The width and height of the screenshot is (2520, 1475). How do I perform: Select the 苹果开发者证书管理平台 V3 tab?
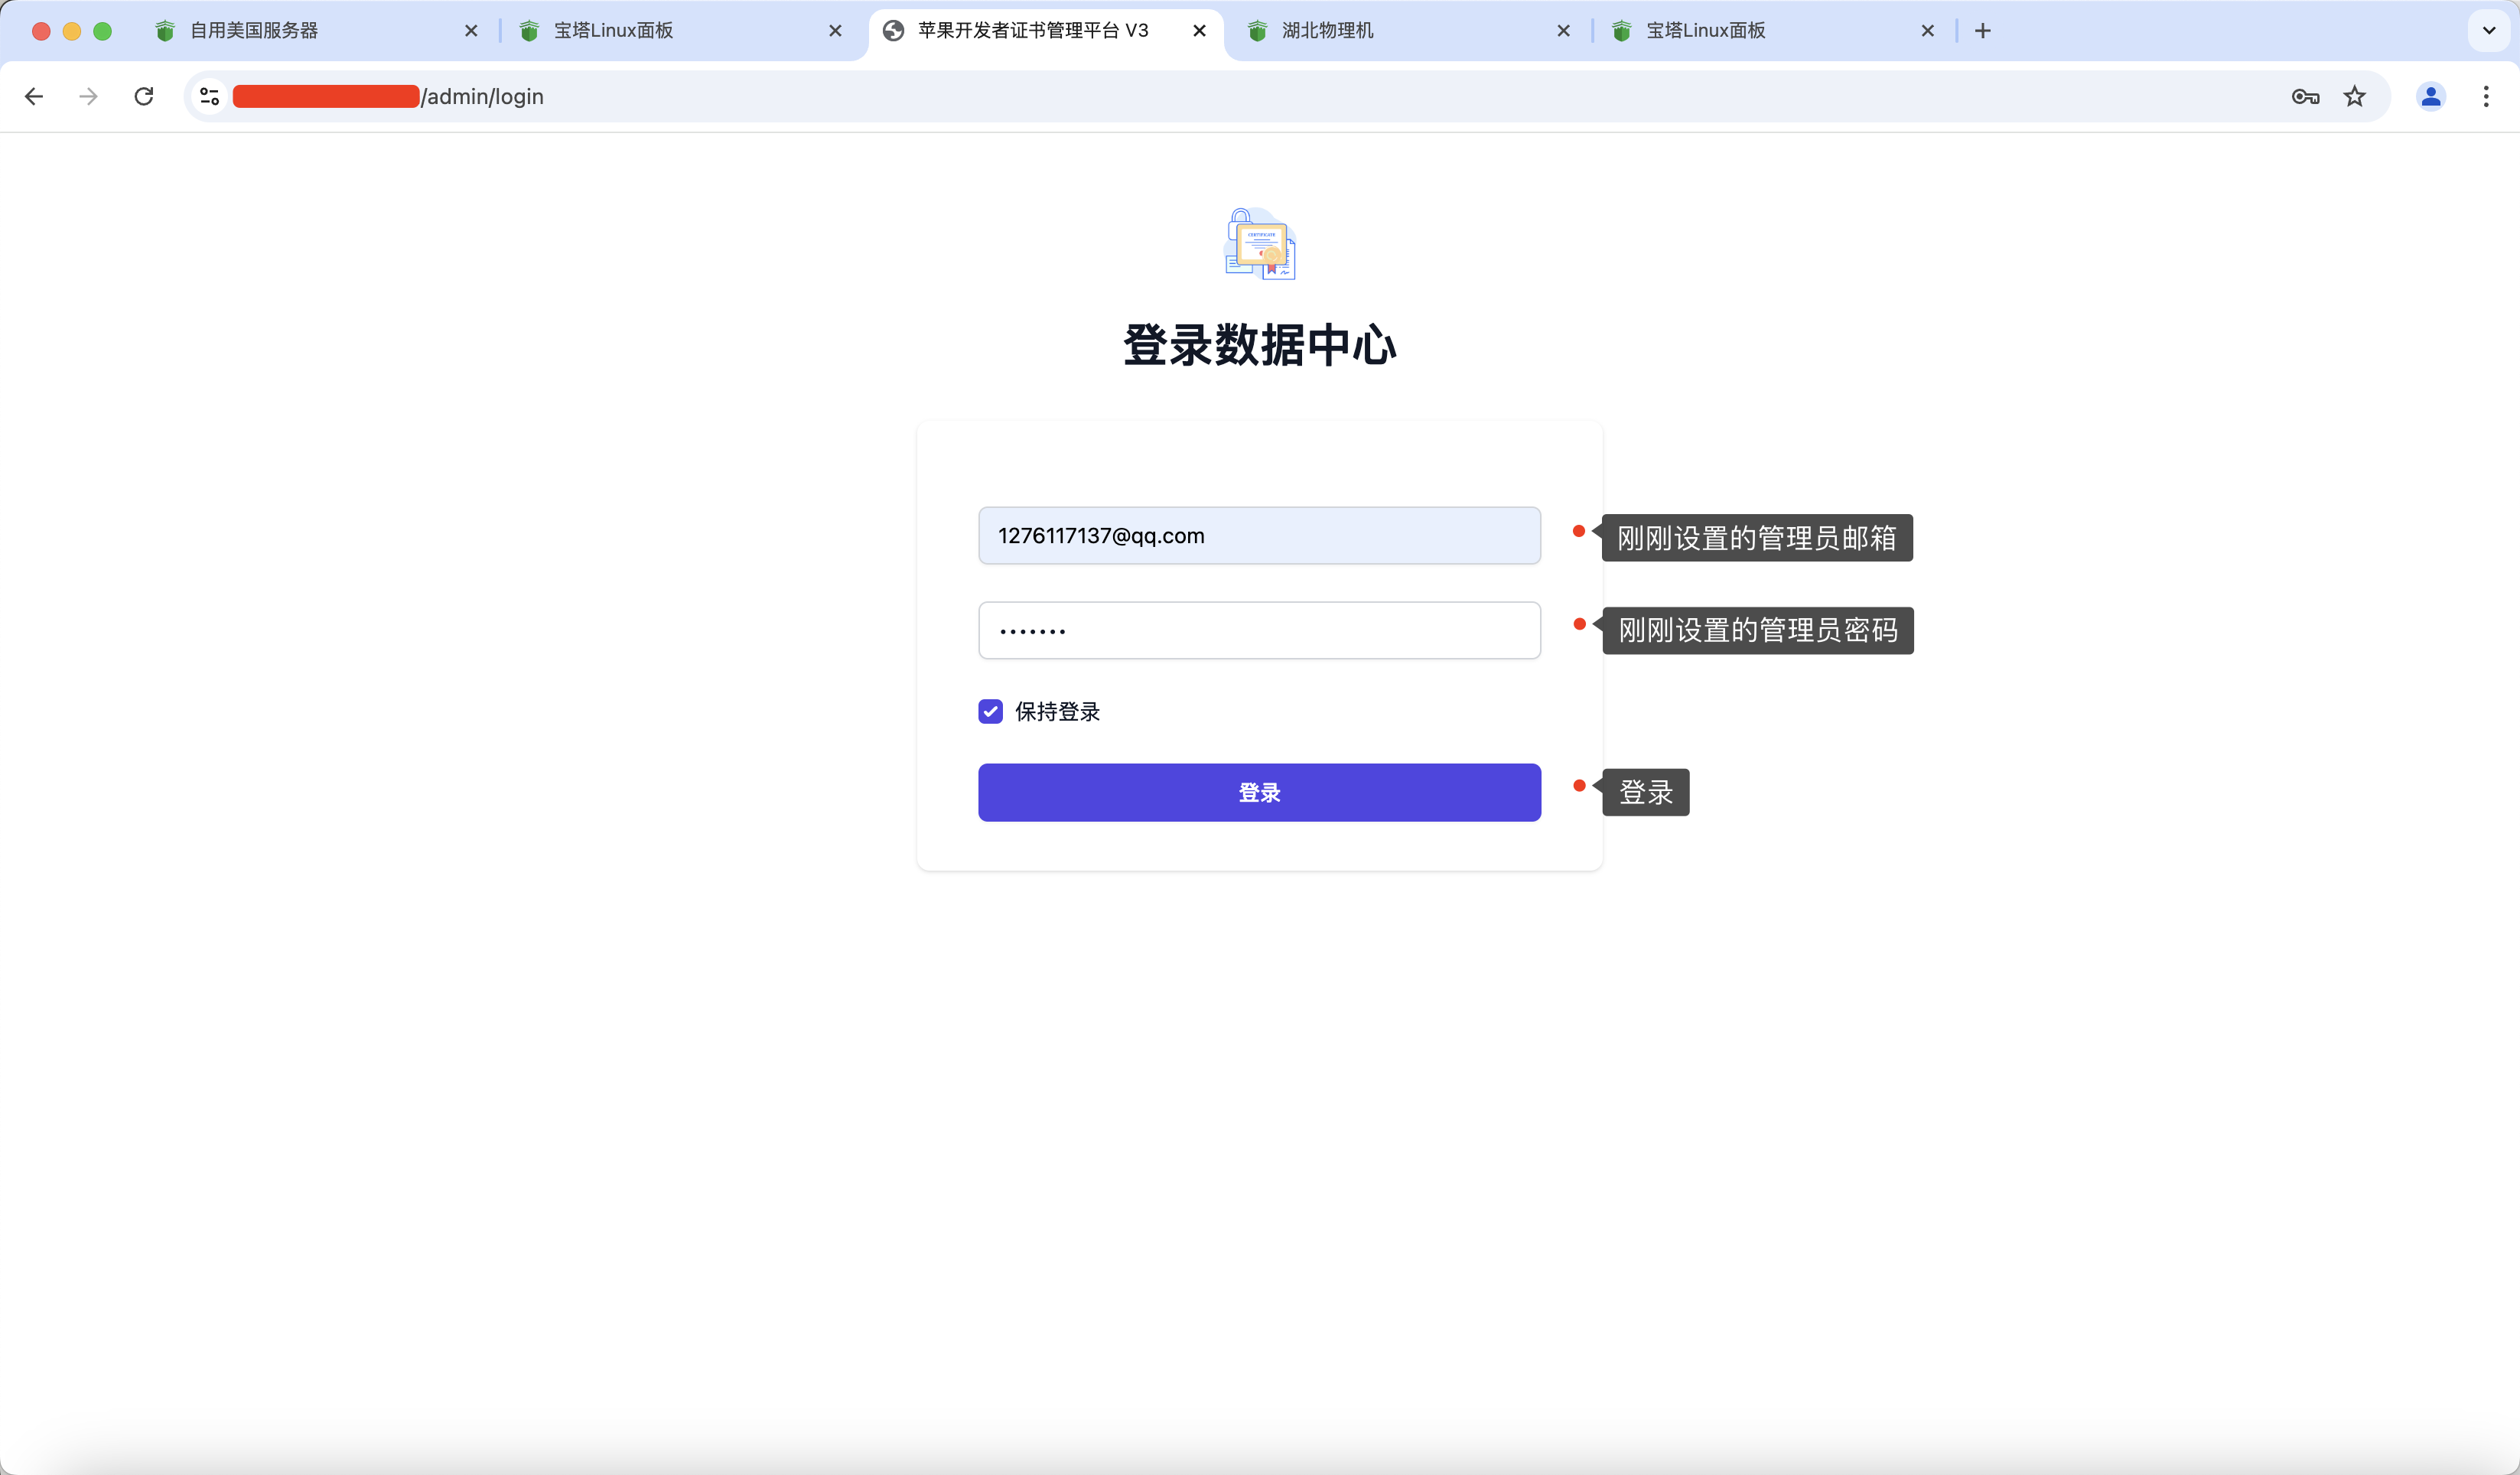coord(1045,31)
